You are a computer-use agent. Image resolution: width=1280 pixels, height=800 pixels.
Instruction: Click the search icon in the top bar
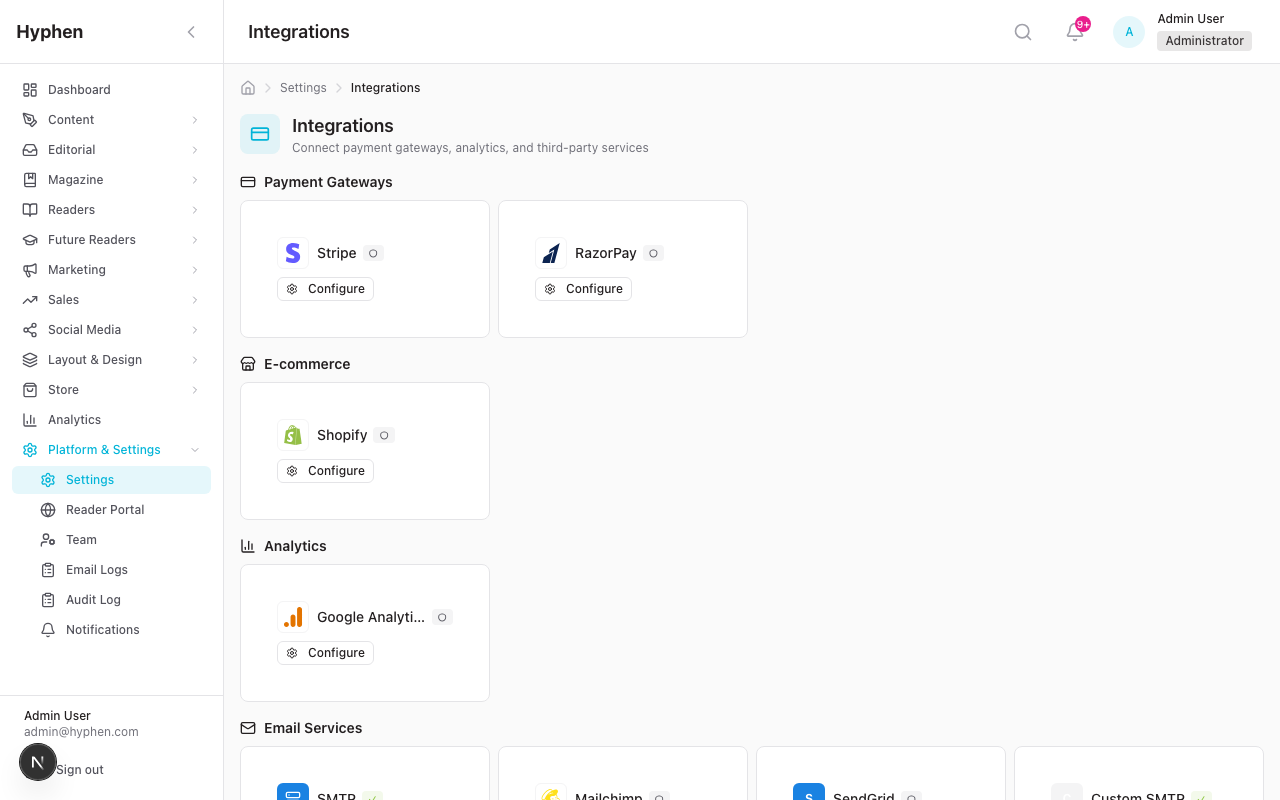click(x=1022, y=31)
